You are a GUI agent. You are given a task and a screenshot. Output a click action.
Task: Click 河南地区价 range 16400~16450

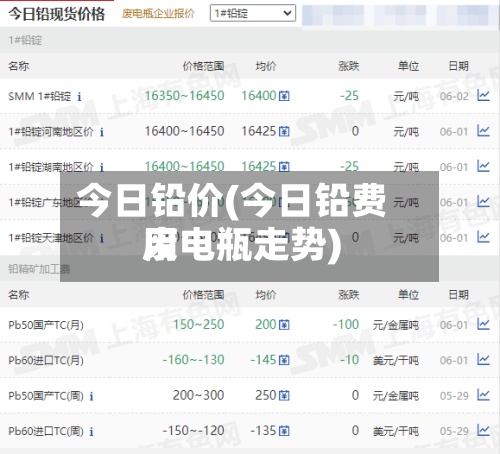[x=184, y=131]
